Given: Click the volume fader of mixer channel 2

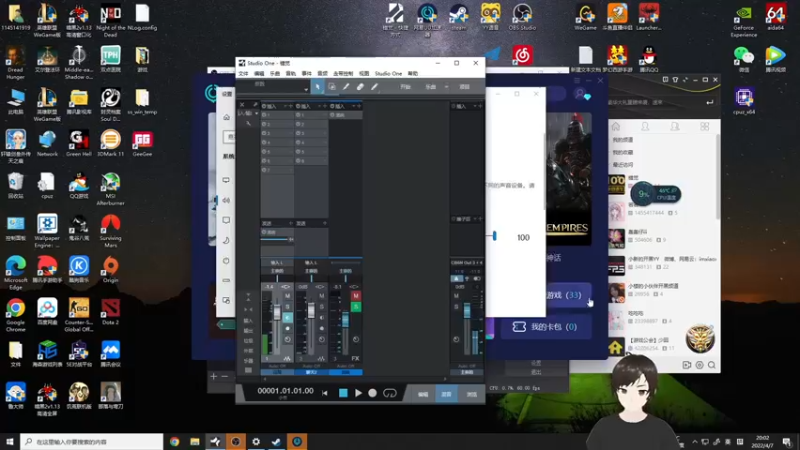Looking at the screenshot, I should point(311,310).
